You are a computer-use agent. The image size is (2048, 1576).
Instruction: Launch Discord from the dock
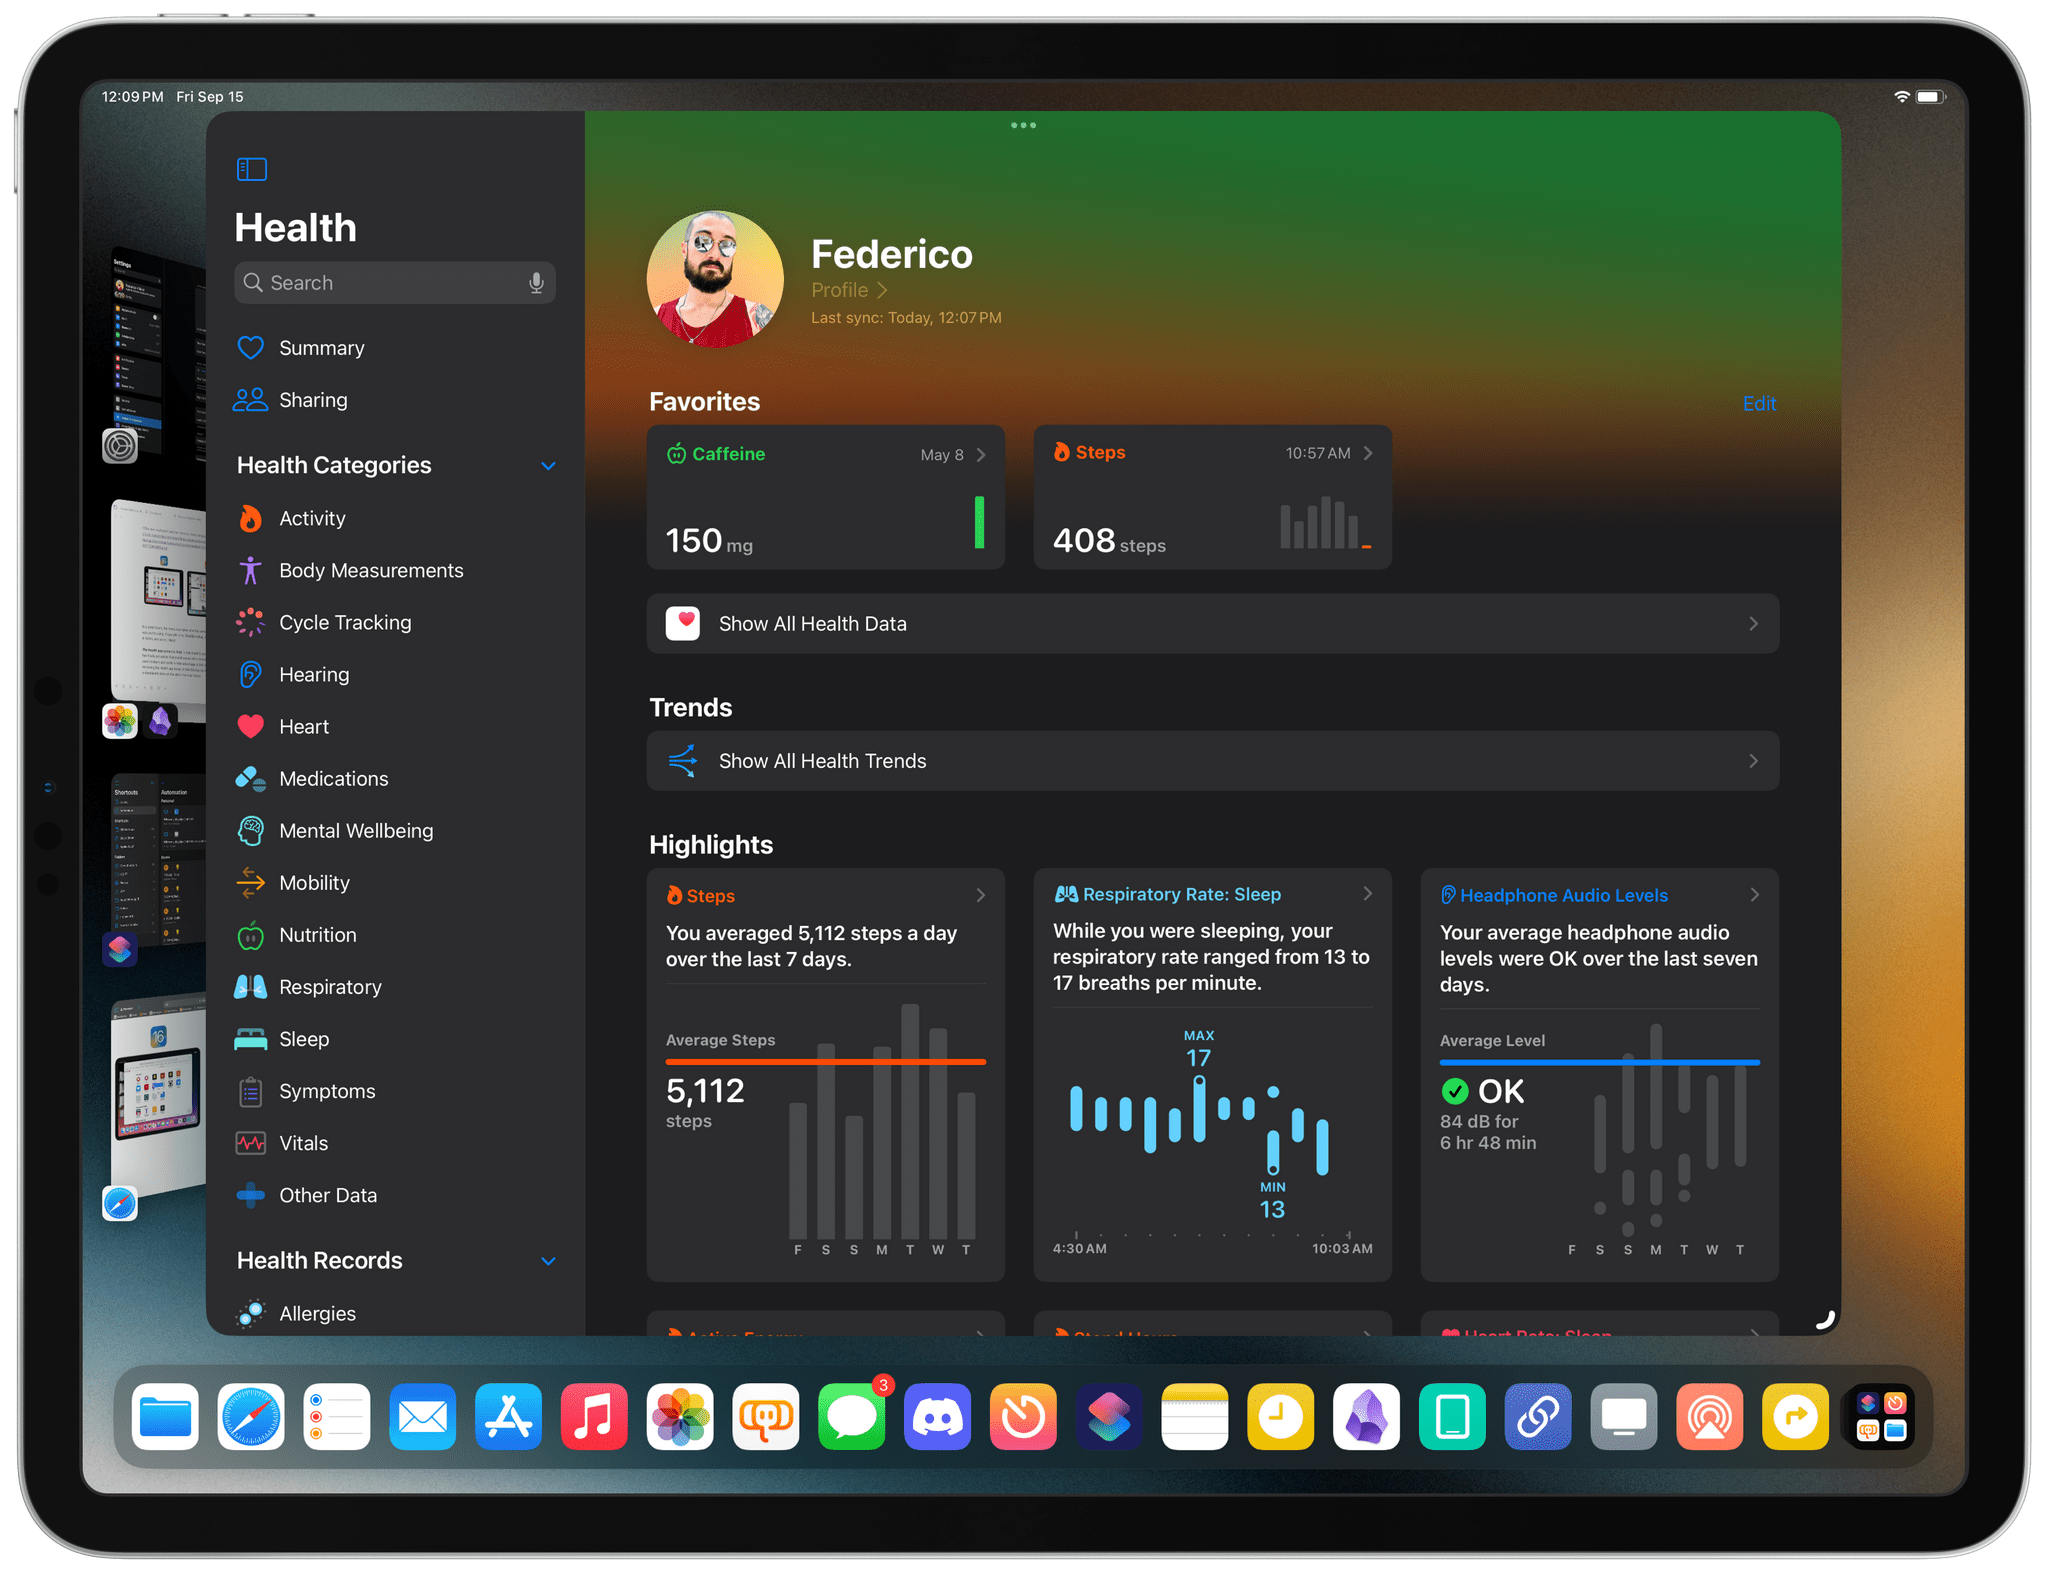937,1417
